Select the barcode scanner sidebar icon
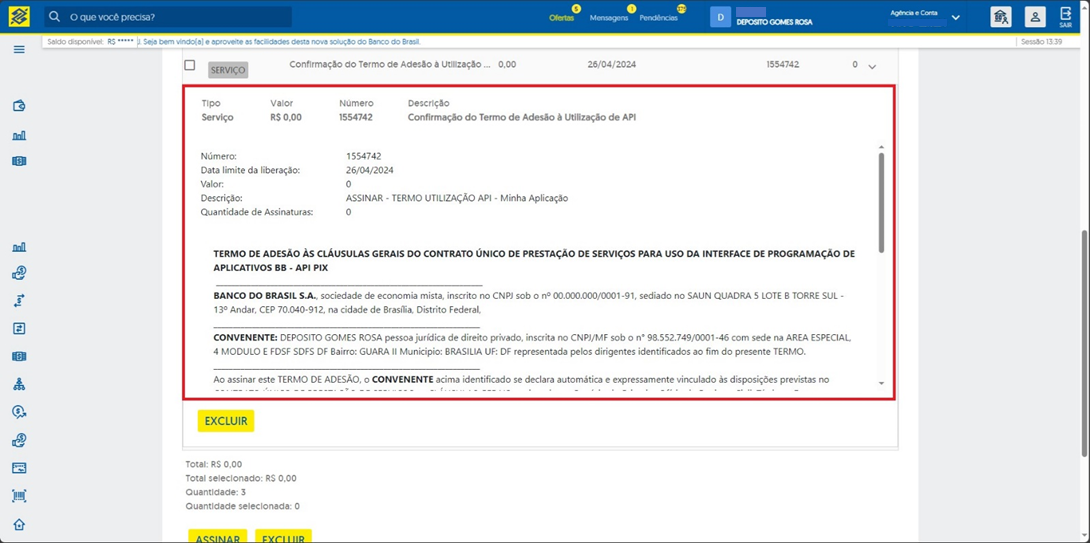Viewport: 1090px width, 543px height. click(x=19, y=496)
